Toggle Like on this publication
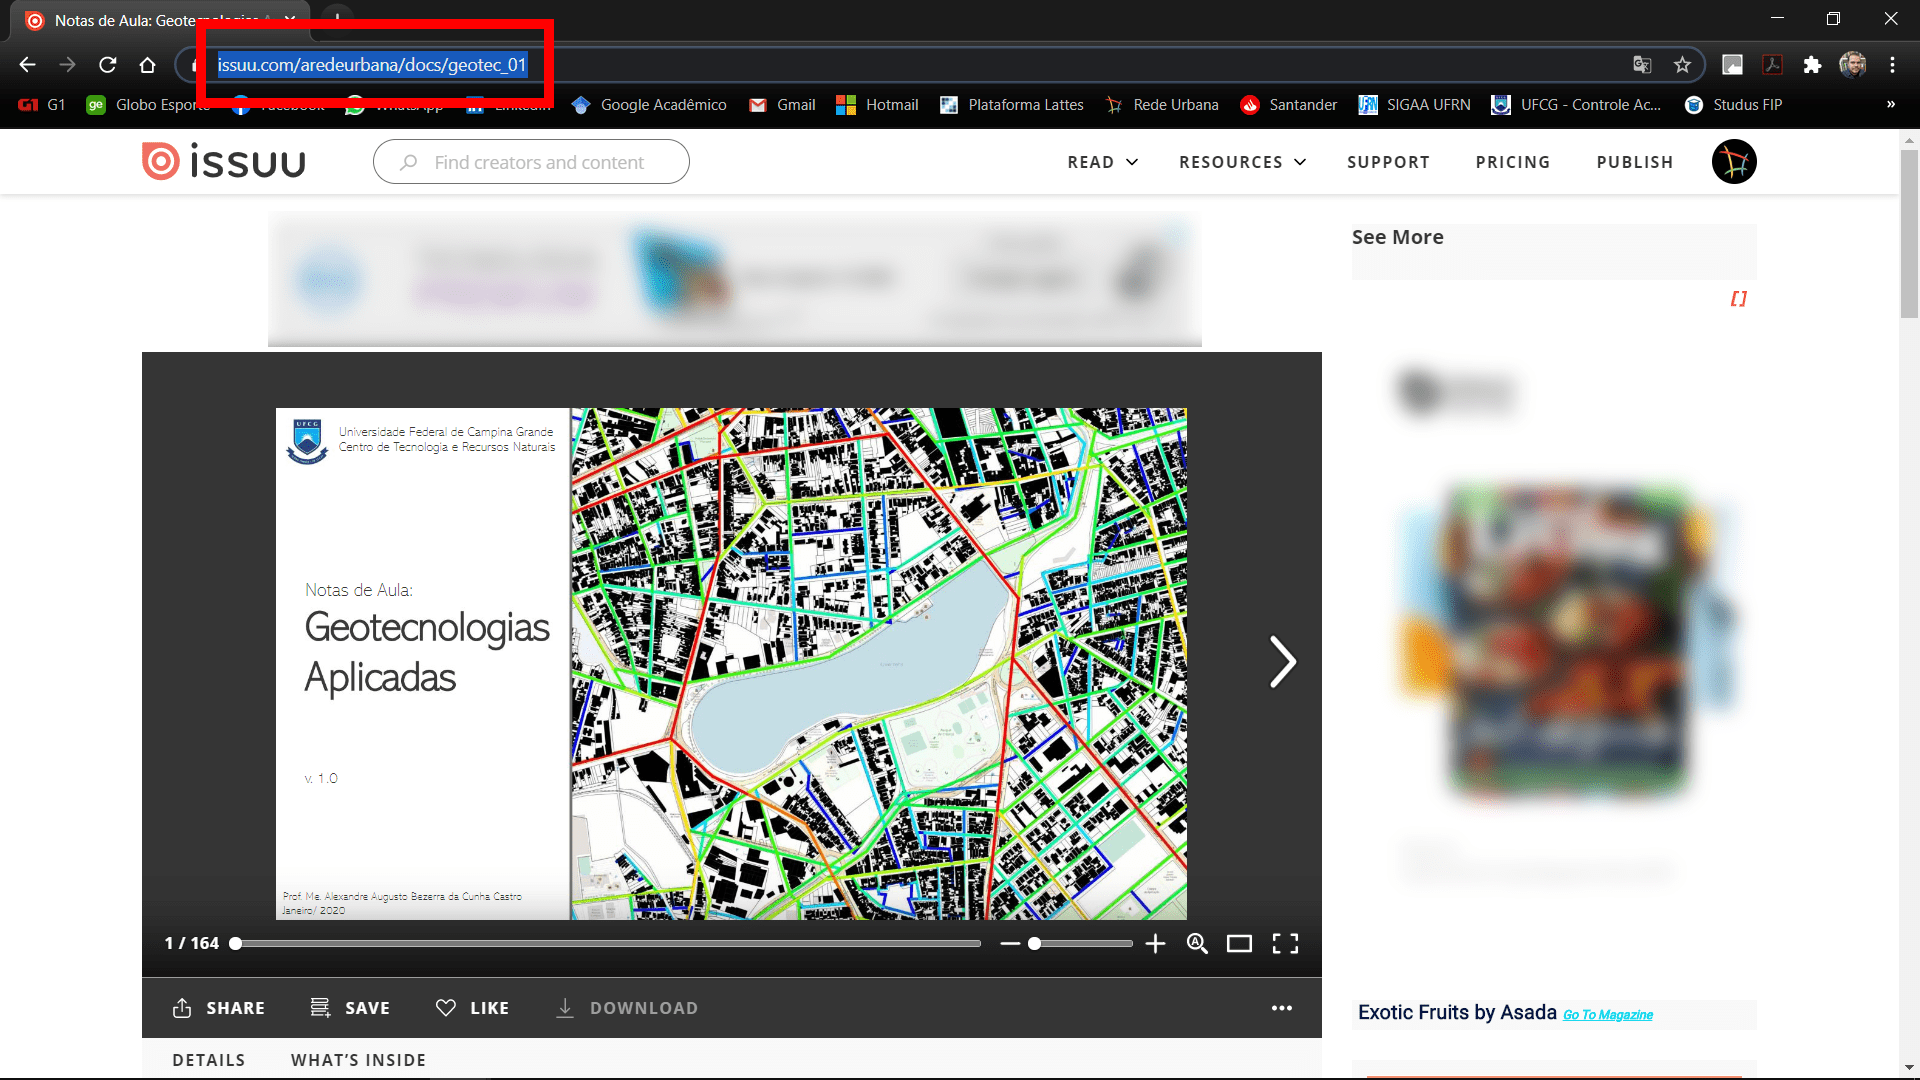This screenshot has height=1080, width=1920. 472,1008
